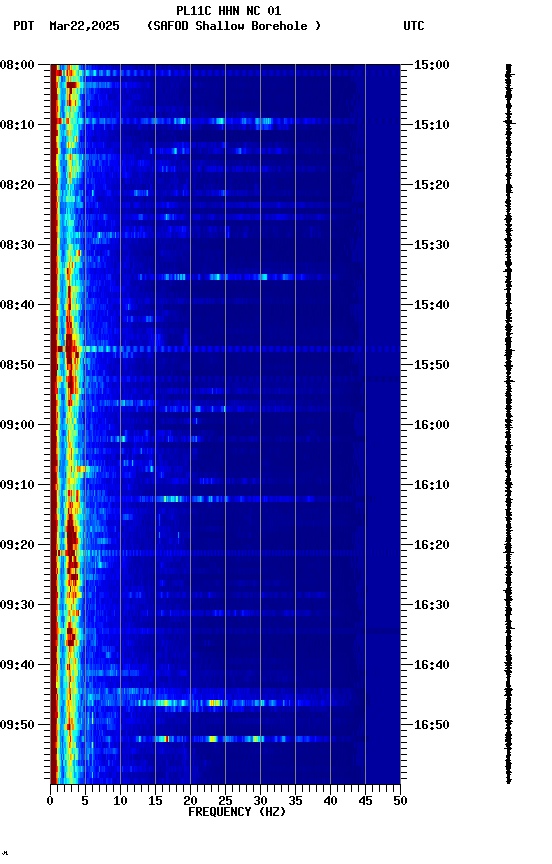Click the 45 Hz frequency tick label
This screenshot has width=552, height=864.
(365, 801)
